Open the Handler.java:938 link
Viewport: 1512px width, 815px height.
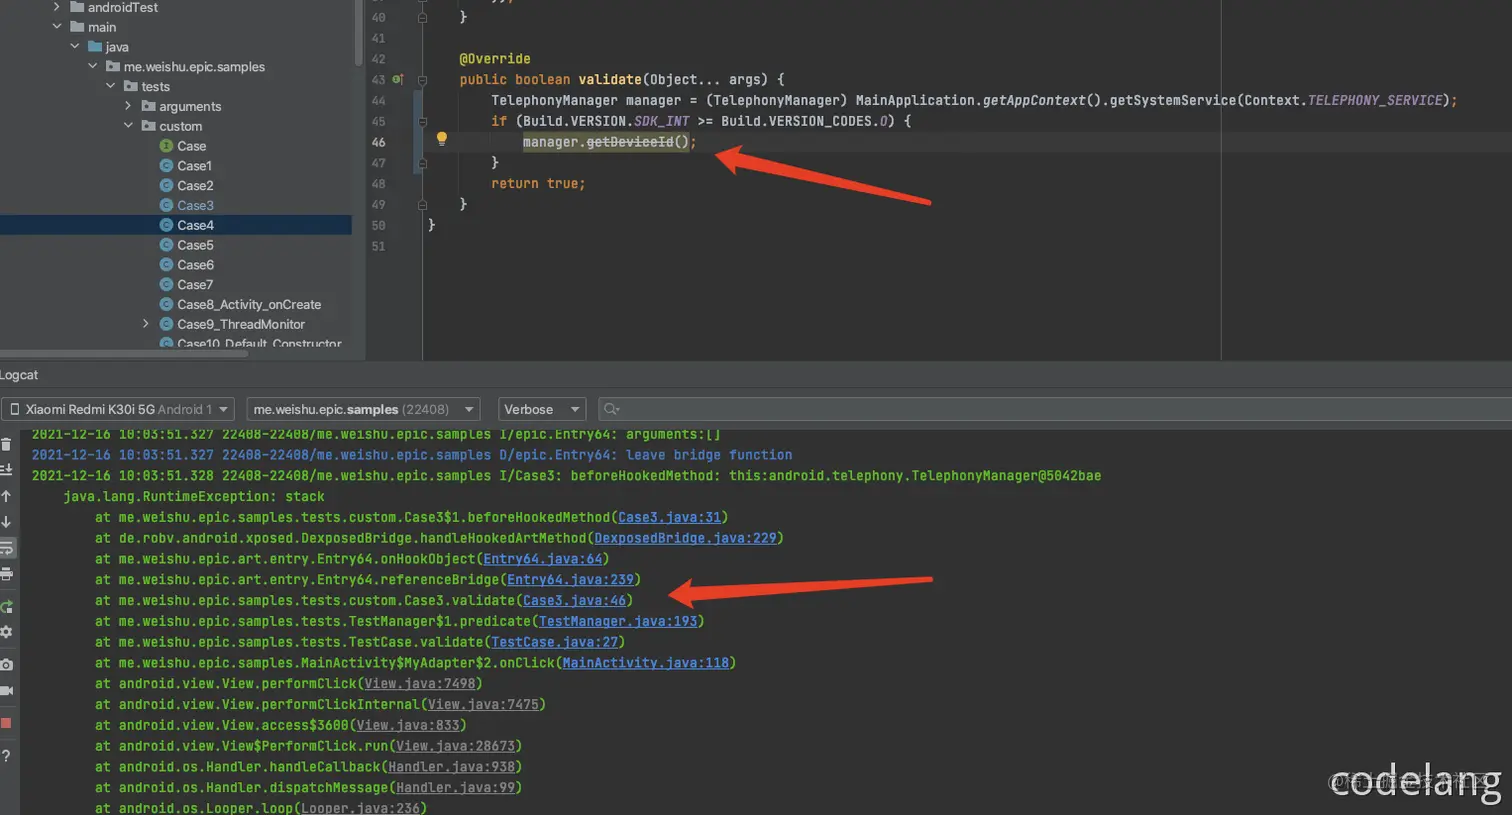point(451,767)
